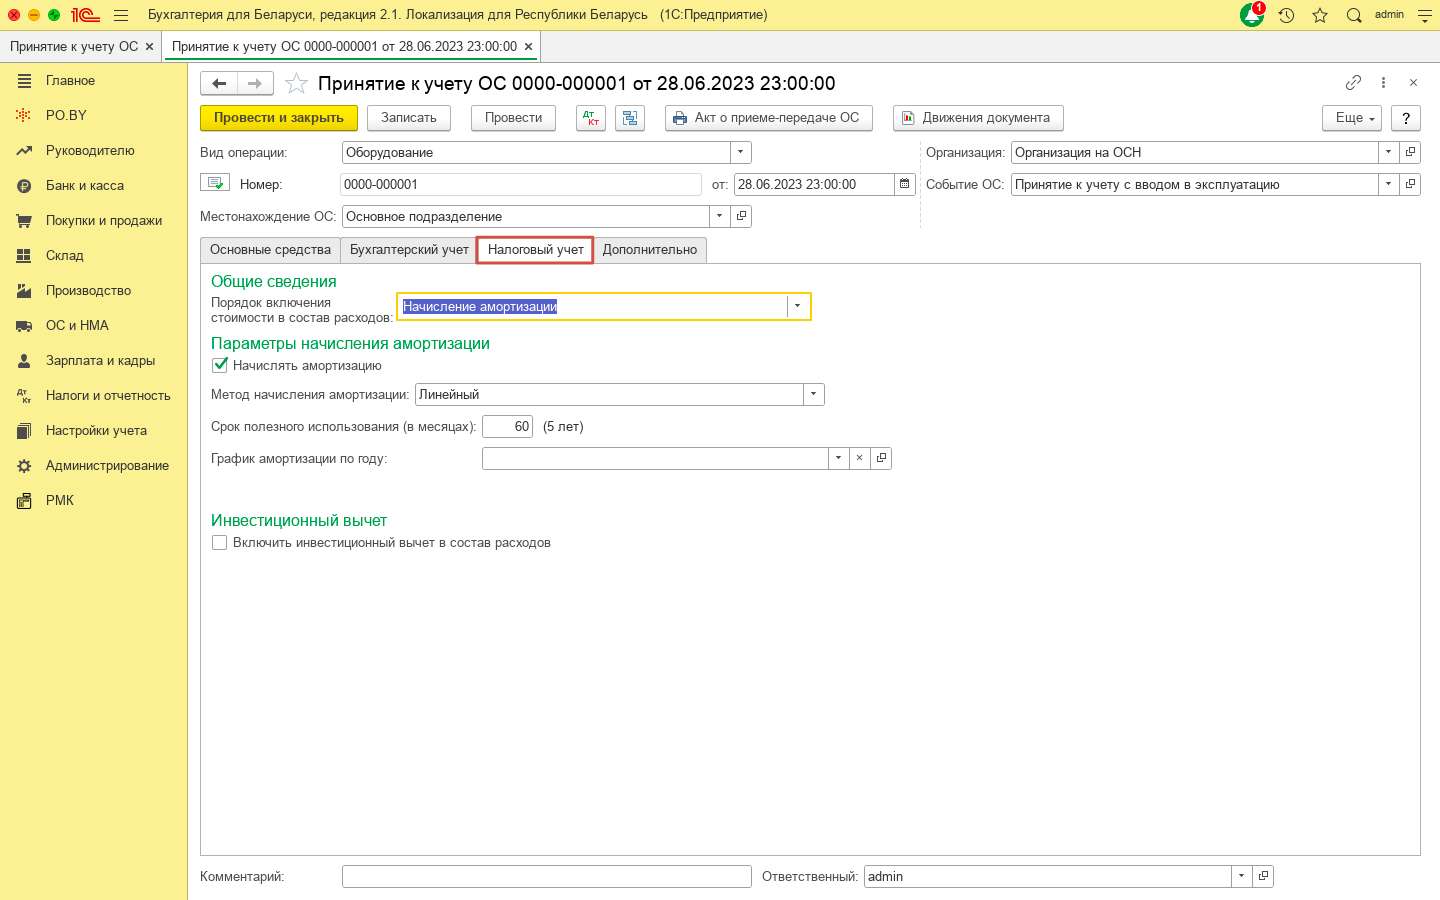Click the Провести button
This screenshot has width=1440, height=900.
(513, 118)
